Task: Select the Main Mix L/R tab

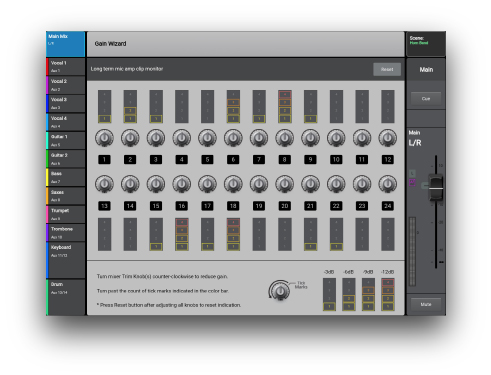Action: click(x=66, y=44)
